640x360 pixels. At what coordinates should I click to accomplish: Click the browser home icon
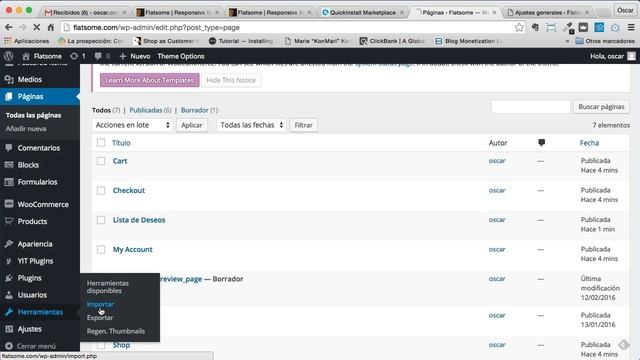point(51,27)
